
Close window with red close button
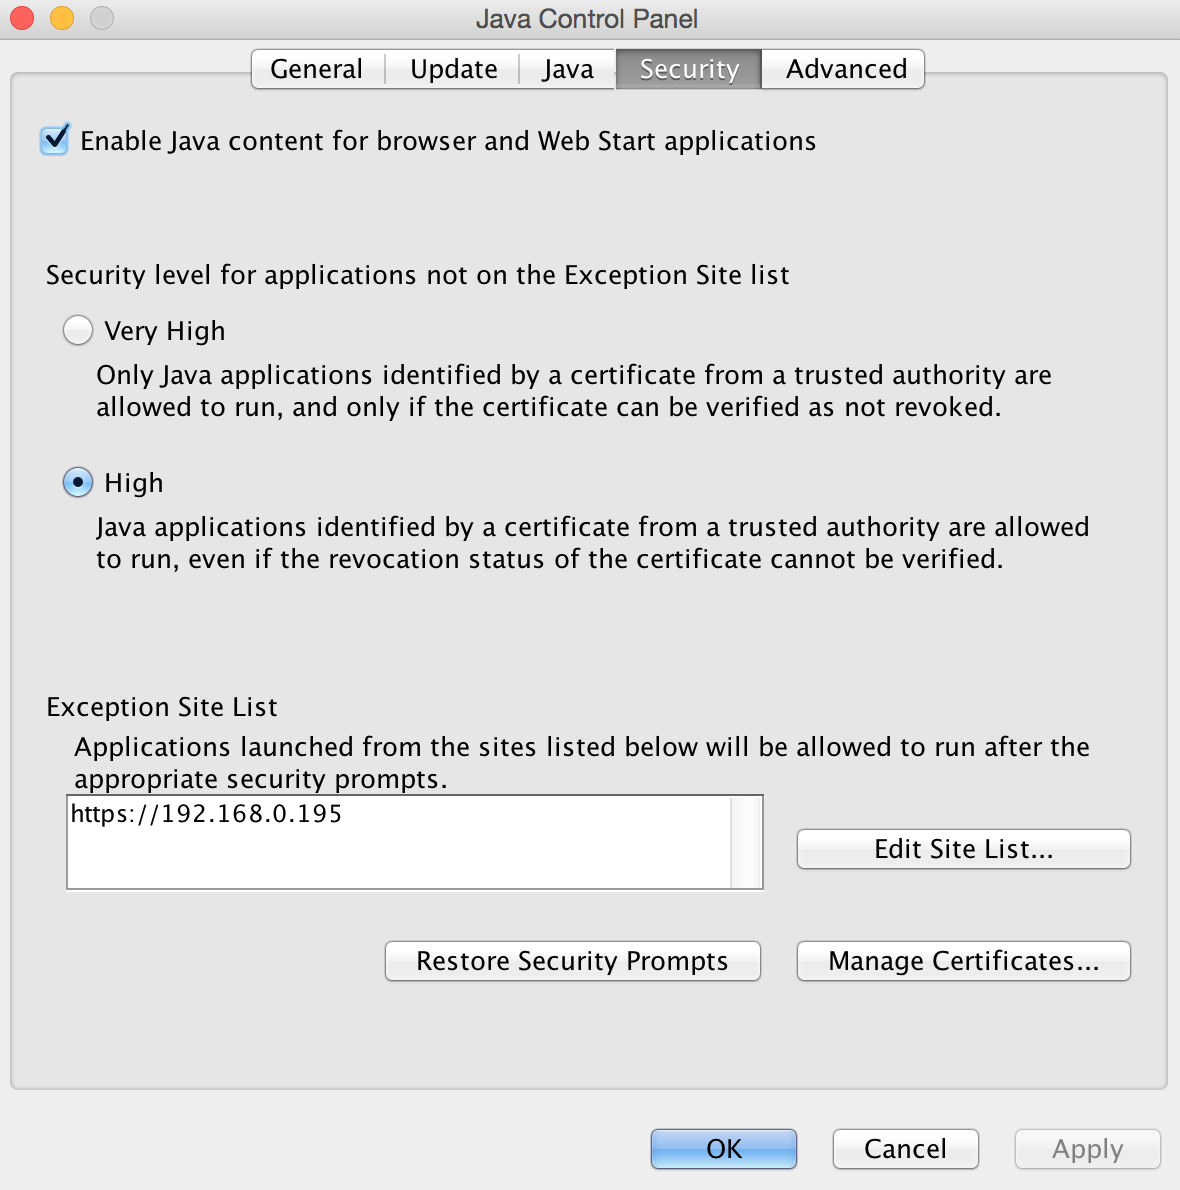coord(22,17)
